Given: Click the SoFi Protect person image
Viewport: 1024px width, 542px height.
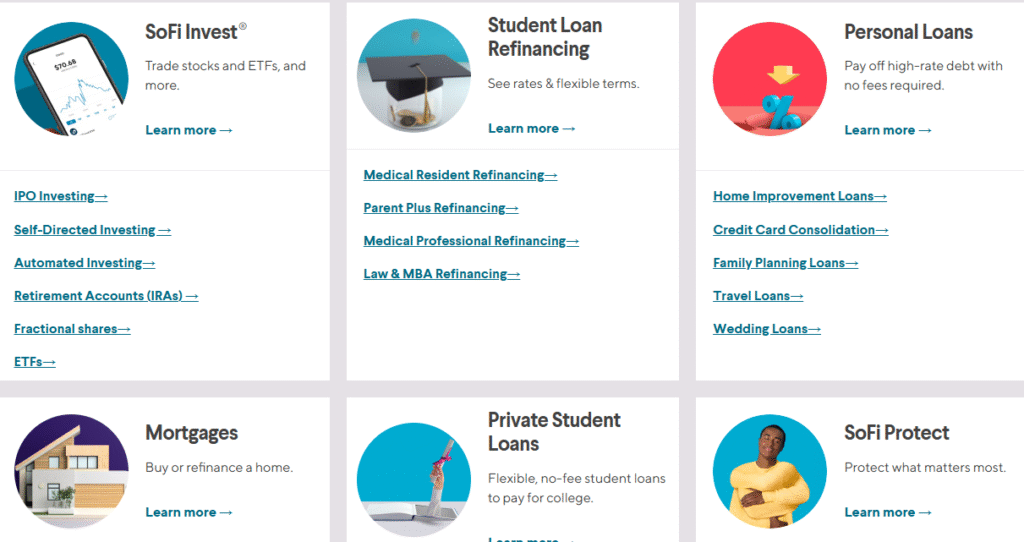Looking at the screenshot, I should coord(770,471).
